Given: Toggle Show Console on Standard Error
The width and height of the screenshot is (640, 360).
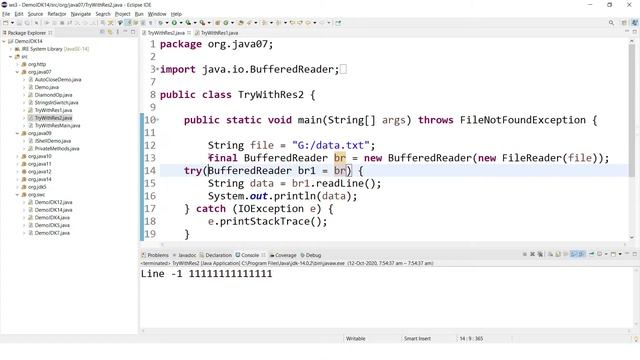Looking at the screenshot, I should pos(581,254).
